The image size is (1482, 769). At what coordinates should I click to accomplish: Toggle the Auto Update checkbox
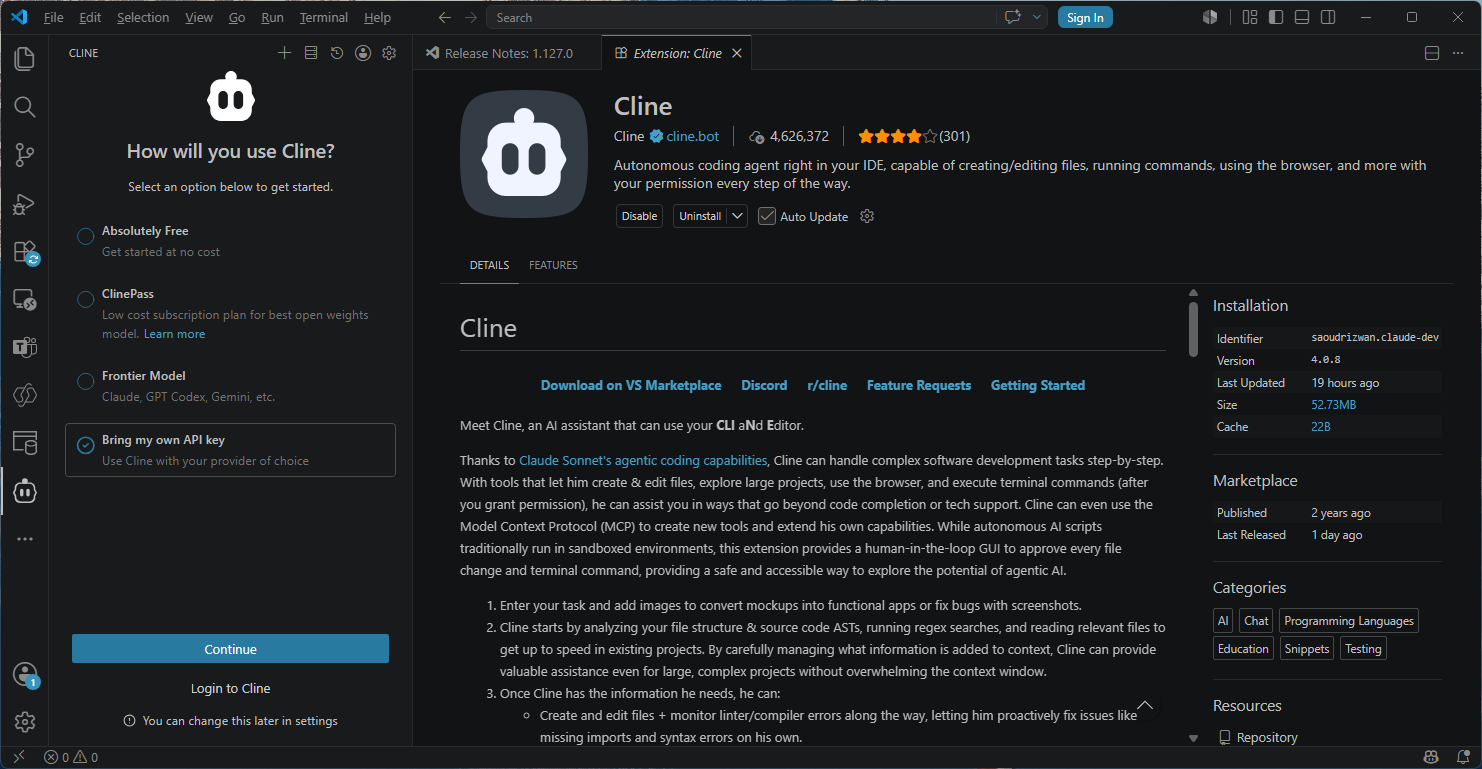(767, 216)
